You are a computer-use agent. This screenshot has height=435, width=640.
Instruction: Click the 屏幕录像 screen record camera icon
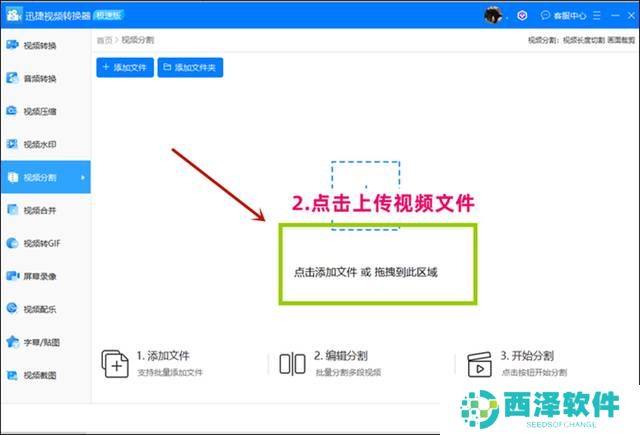coord(13,276)
